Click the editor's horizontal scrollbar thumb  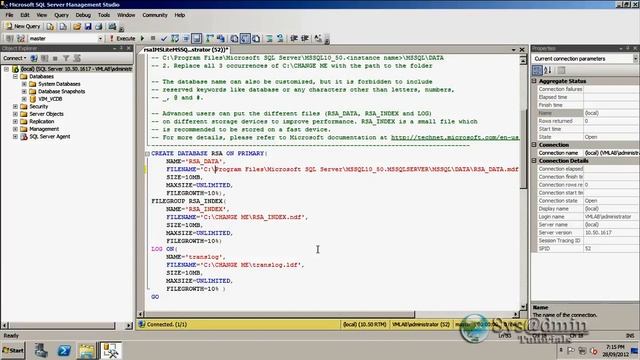click(280, 314)
